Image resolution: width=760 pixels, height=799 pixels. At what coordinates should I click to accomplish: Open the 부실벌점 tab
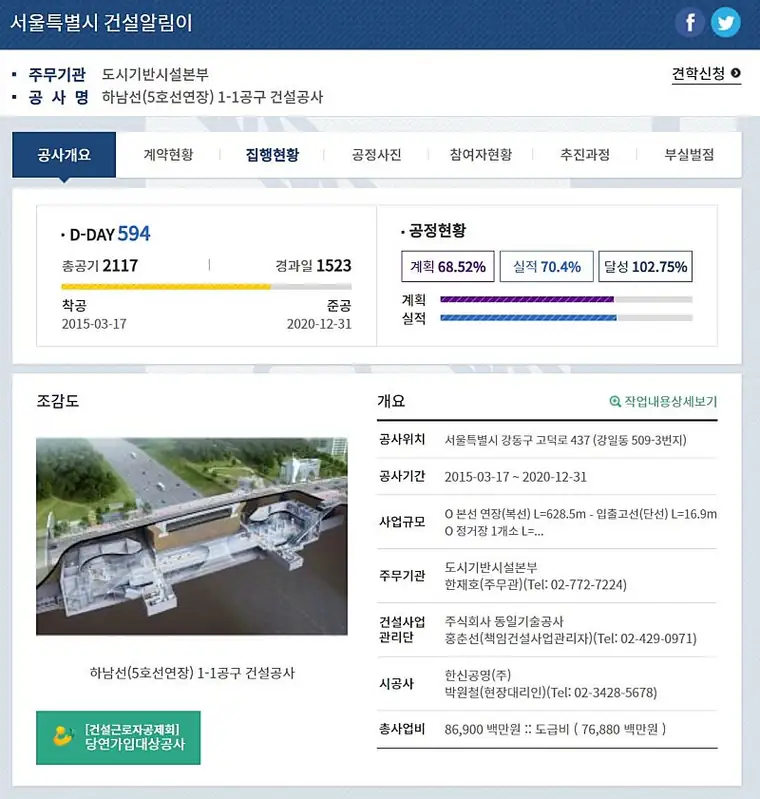click(x=689, y=155)
